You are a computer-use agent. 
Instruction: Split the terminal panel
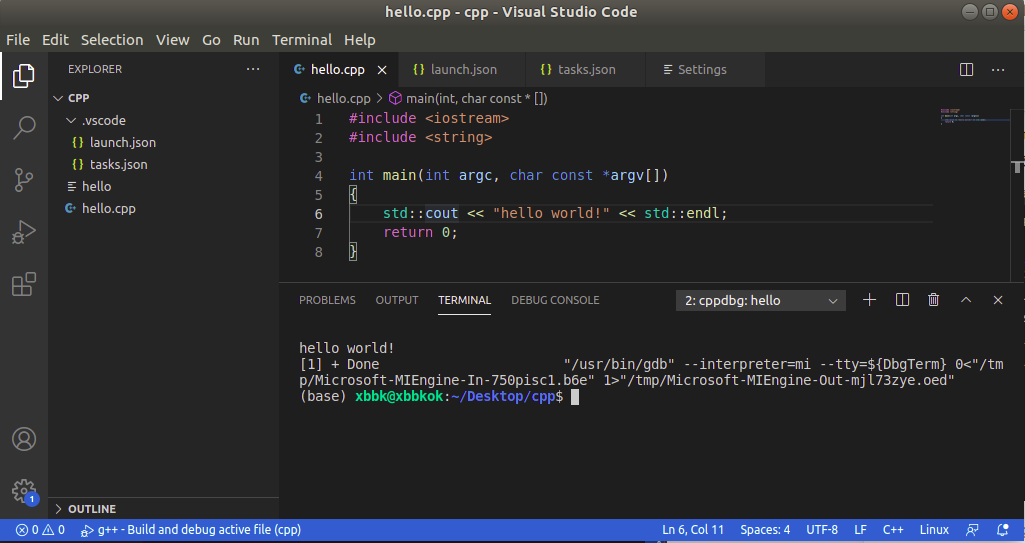[x=902, y=300]
